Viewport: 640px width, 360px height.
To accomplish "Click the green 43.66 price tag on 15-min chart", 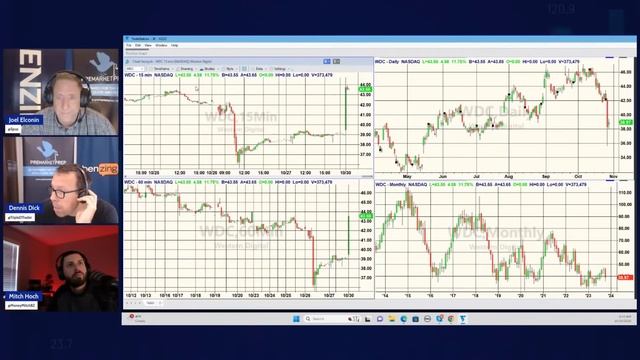I will (365, 89).
